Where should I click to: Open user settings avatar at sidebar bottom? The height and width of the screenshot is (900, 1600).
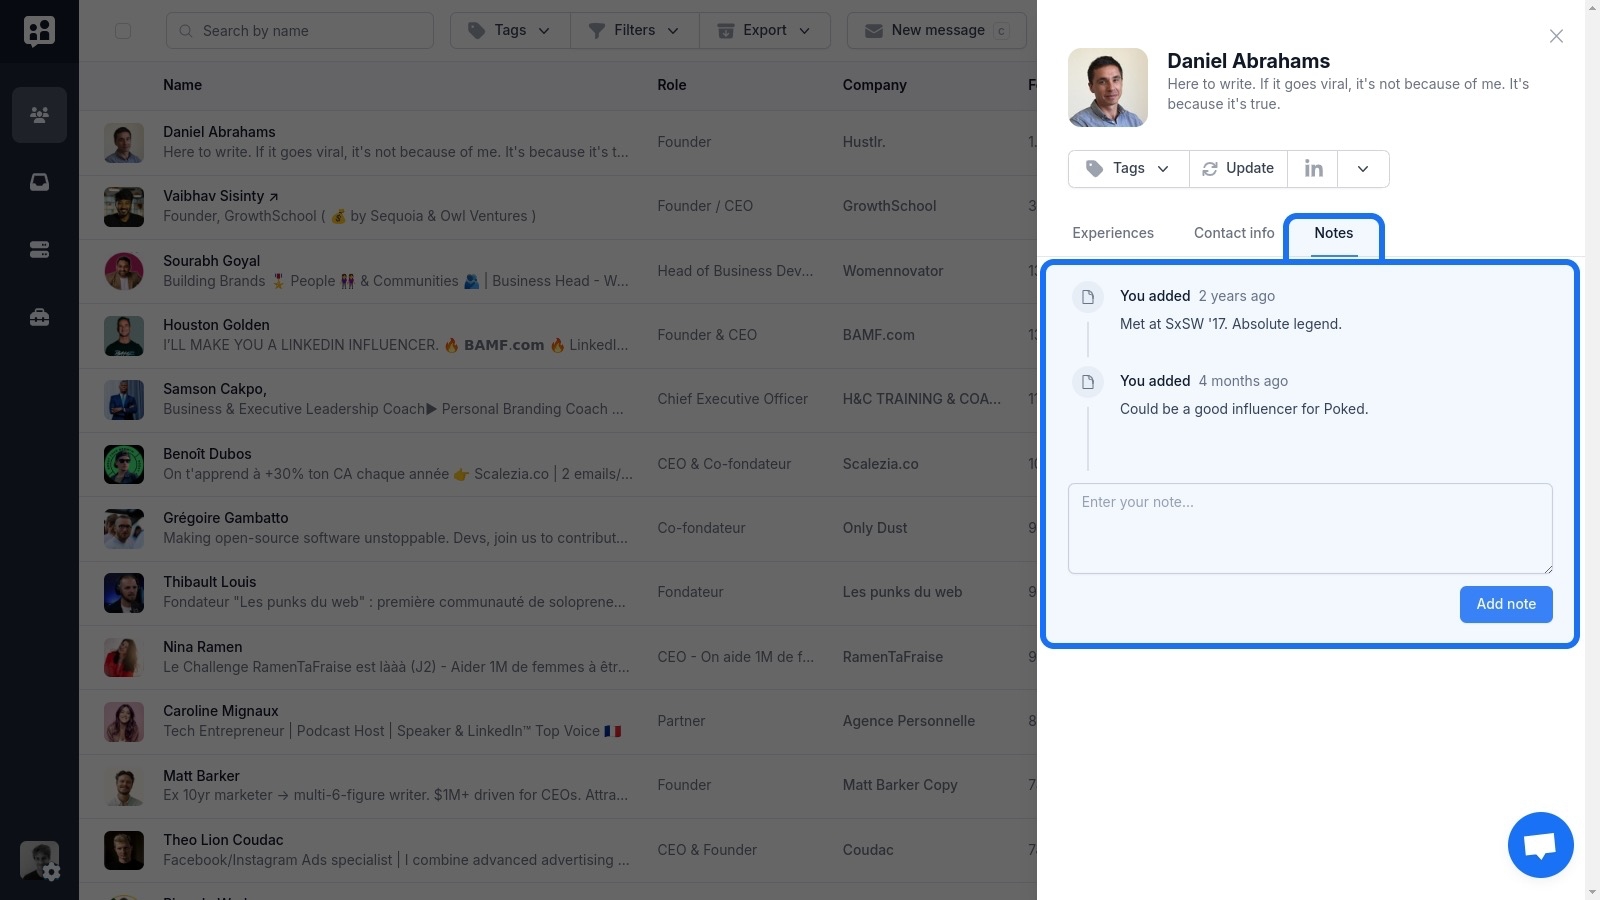click(x=40, y=861)
